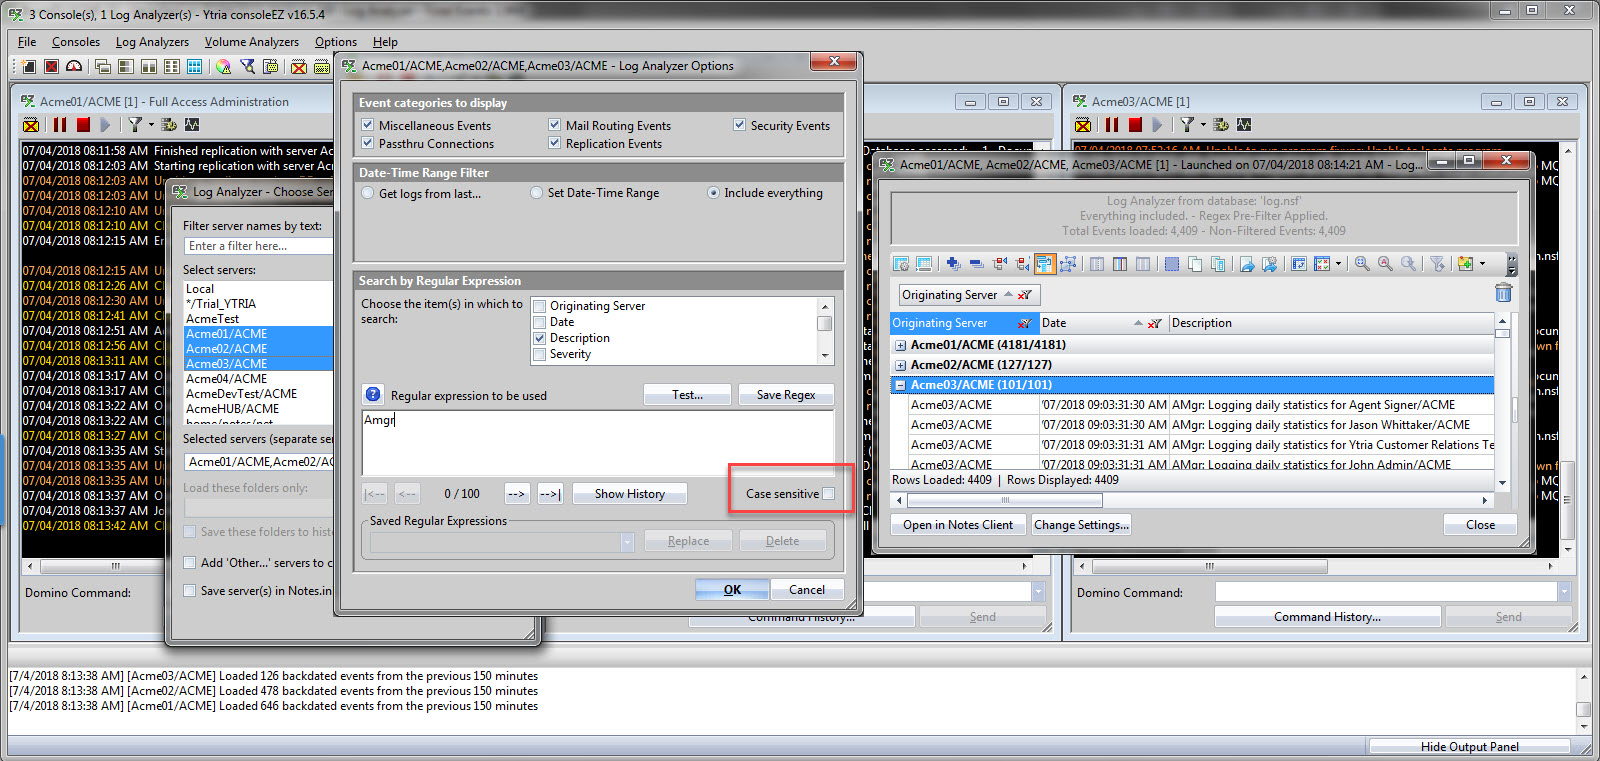Click Open in Notes Client button

point(958,524)
